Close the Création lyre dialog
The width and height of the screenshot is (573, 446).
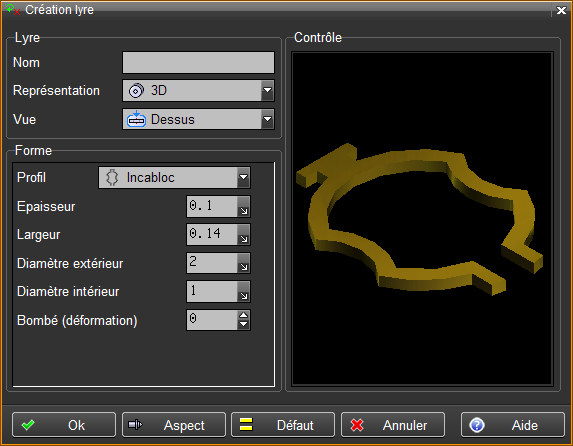point(561,10)
